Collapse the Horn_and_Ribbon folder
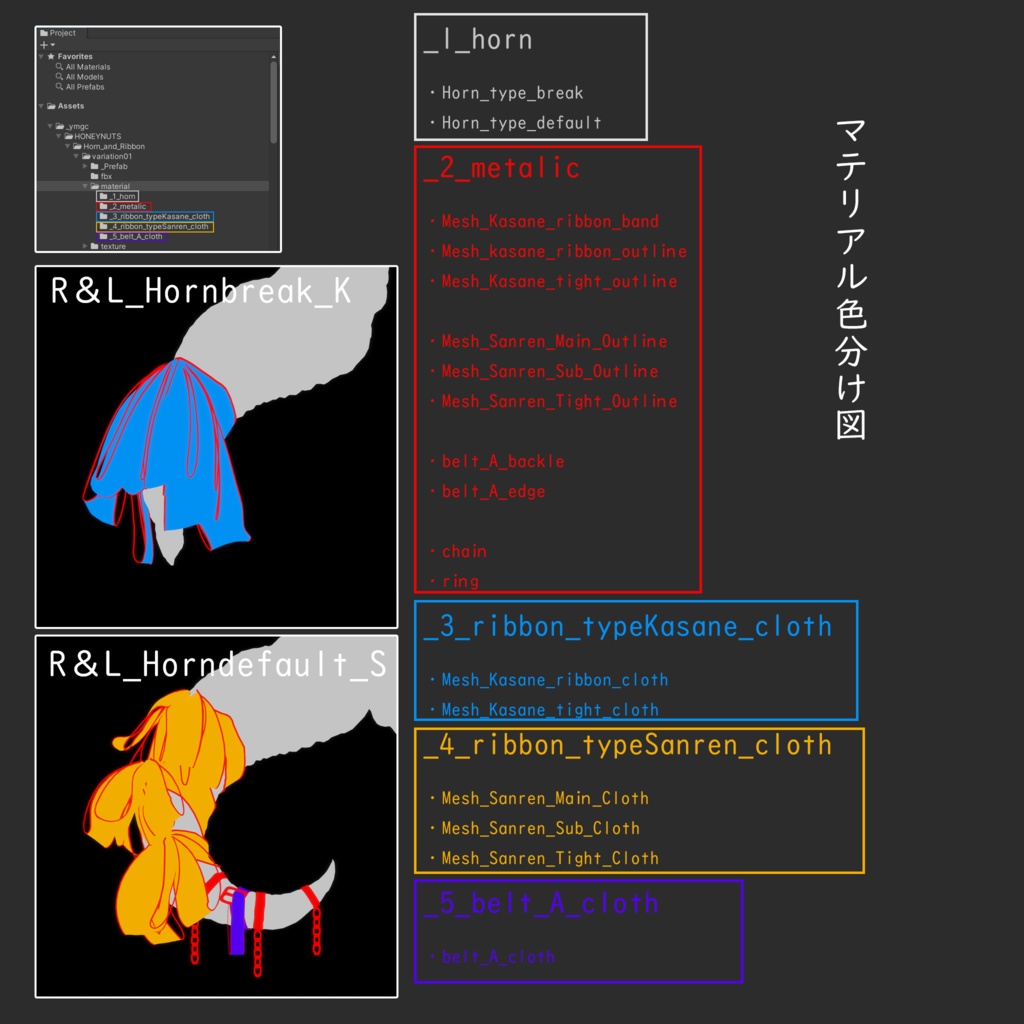Viewport: 1024px width, 1024px height. pyautogui.click(x=67, y=146)
